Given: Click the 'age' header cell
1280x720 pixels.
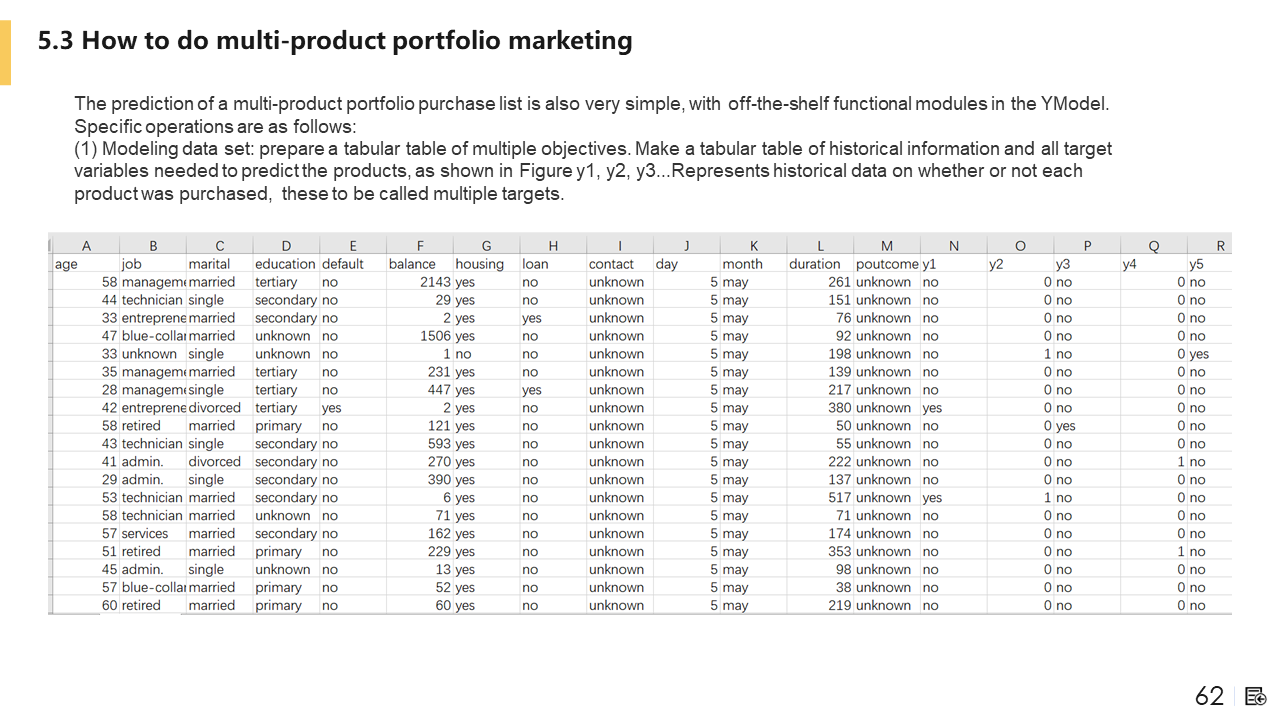Looking at the screenshot, I should [x=67, y=264].
